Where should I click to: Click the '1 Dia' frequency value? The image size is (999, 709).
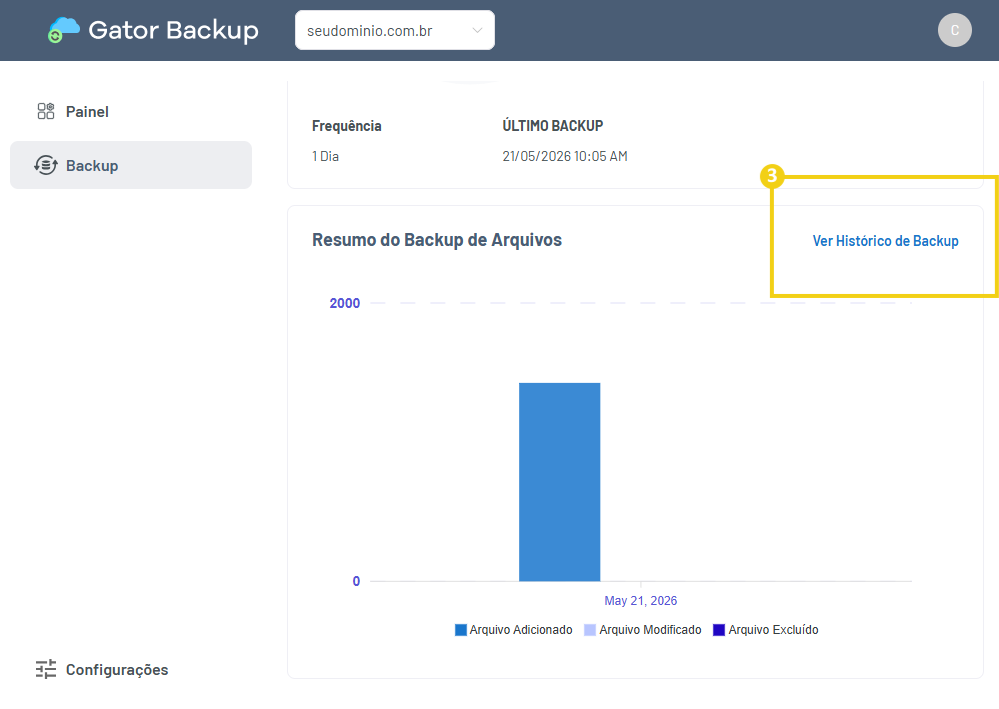coord(325,156)
